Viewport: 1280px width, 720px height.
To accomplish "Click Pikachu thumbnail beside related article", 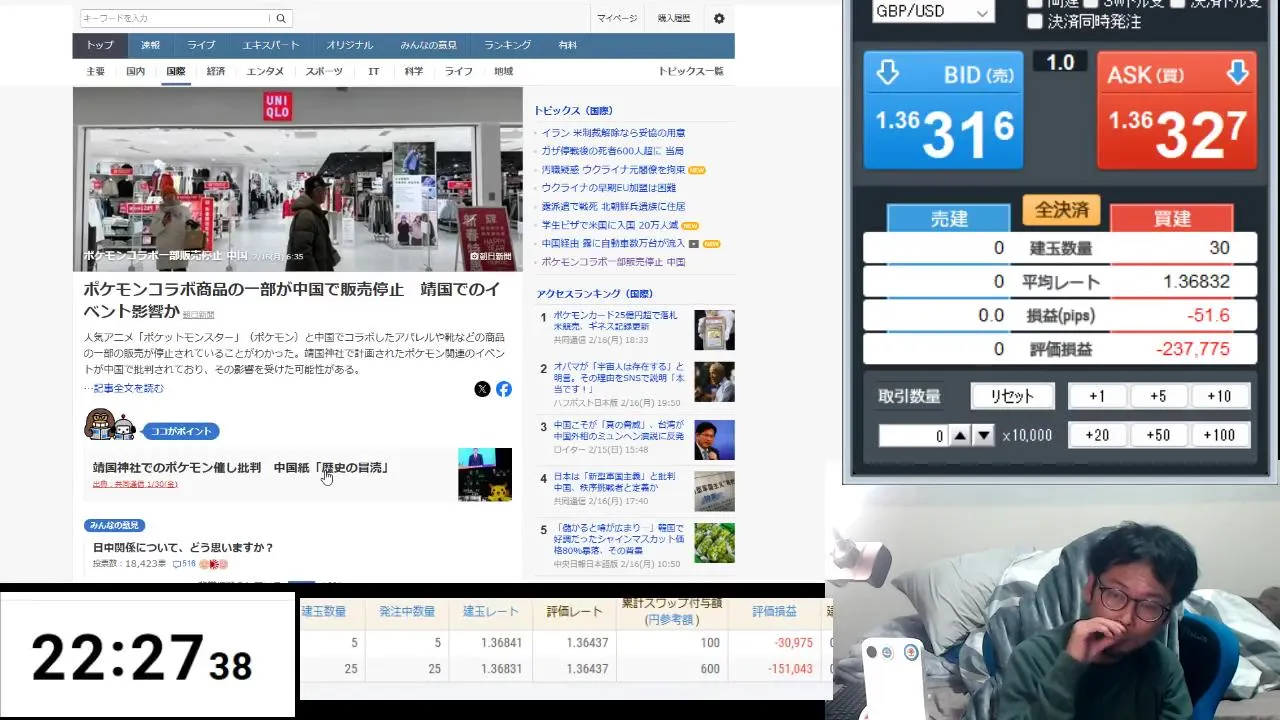I will (x=485, y=474).
